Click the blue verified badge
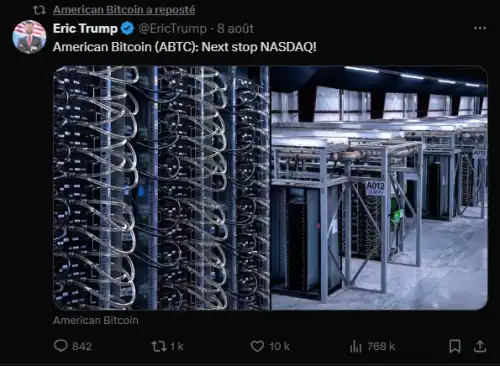Viewport: 500px width, 366px height. 127,29
